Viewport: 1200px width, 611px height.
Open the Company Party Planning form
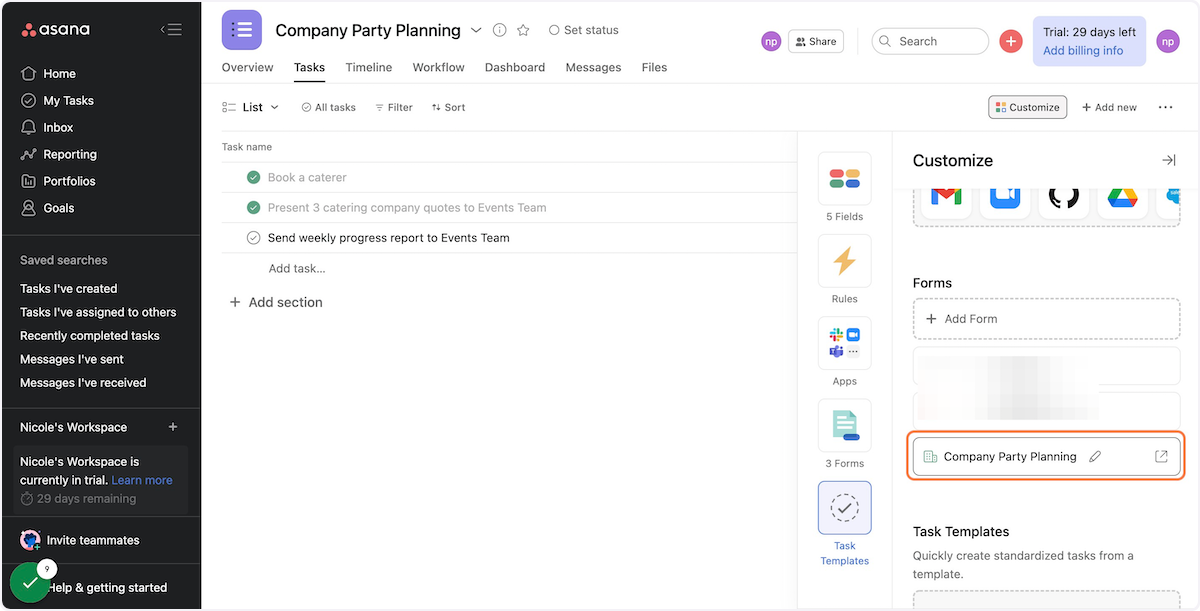tap(1047, 456)
